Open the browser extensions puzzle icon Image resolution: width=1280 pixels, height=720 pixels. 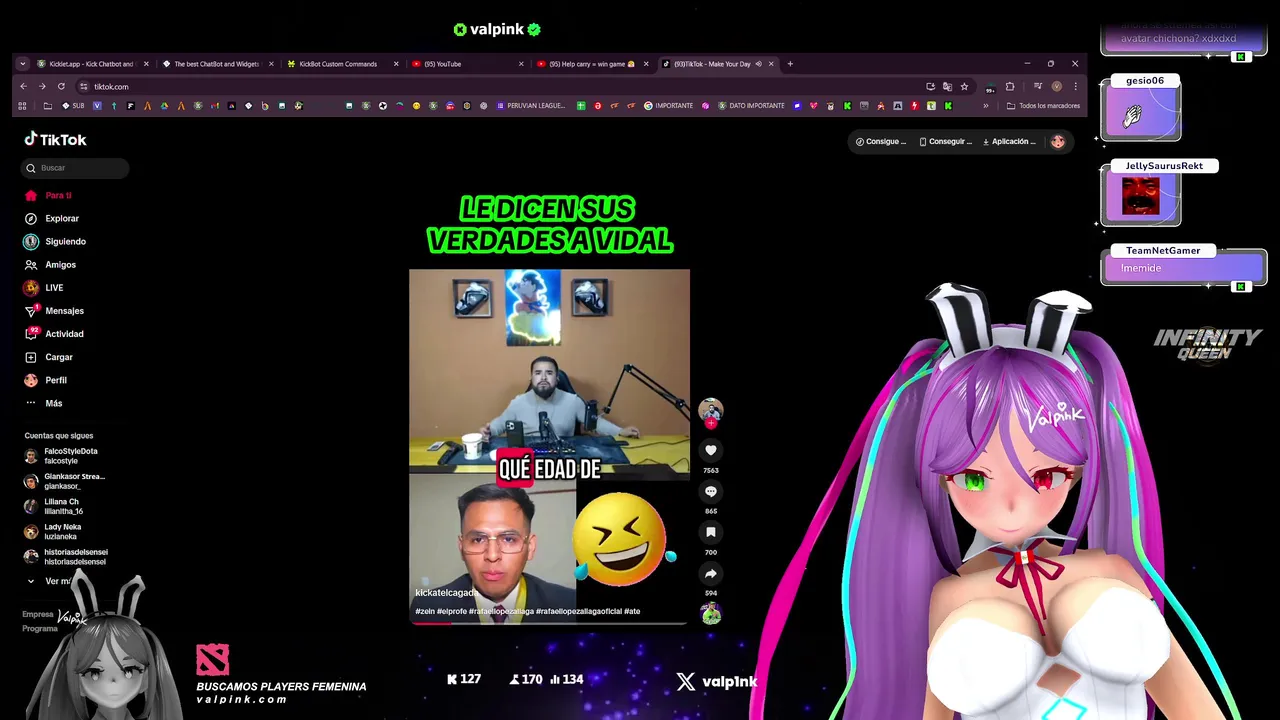click(x=1010, y=86)
